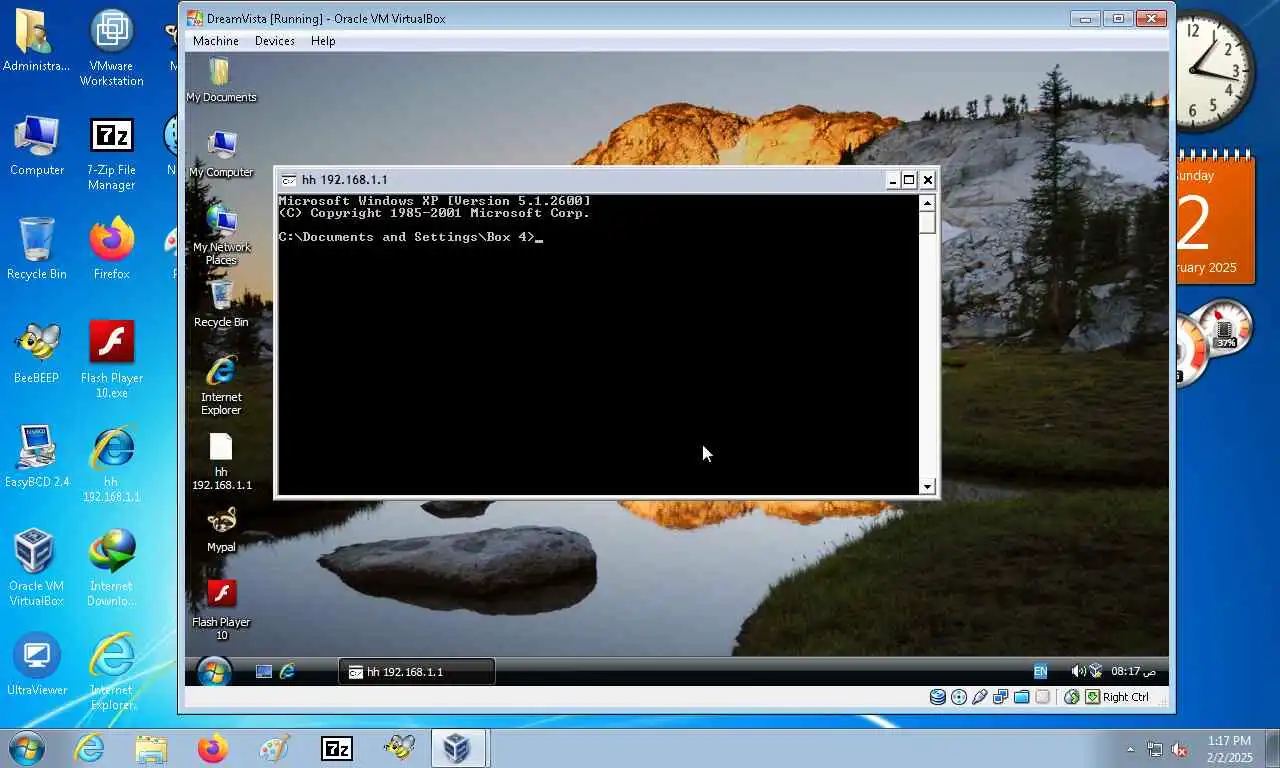1280x768 pixels.
Task: Launch Internet Explorer from VM quick launch
Action: pyautogui.click(x=288, y=672)
